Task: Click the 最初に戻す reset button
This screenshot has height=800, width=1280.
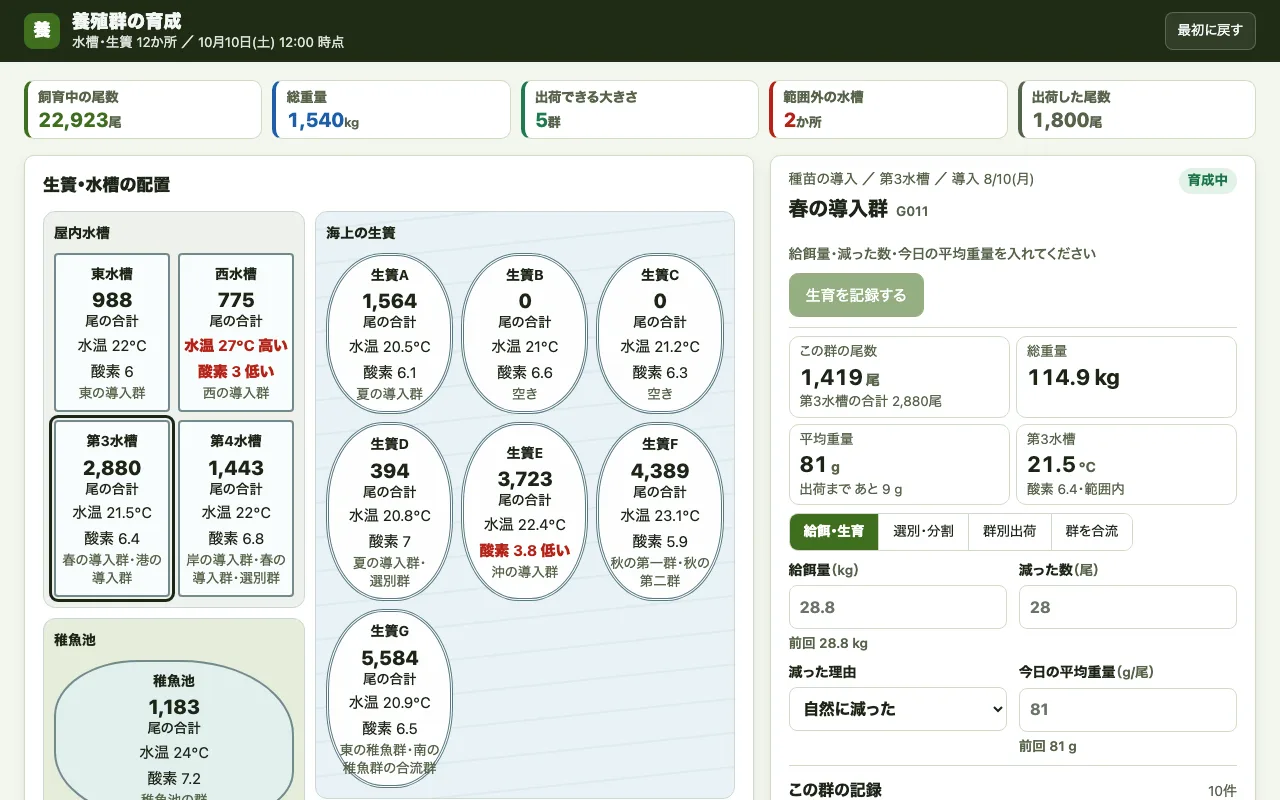Action: pos(1210,30)
